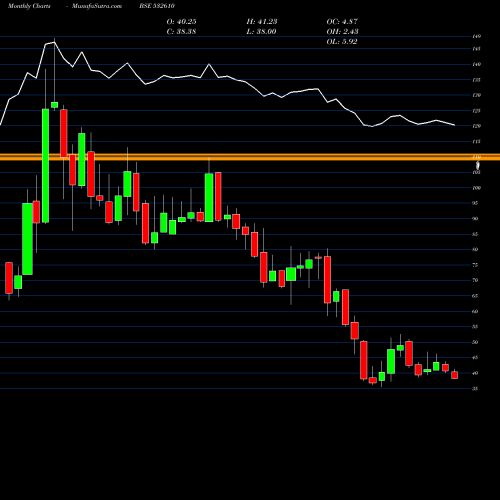The width and height of the screenshot is (500, 500).
Task: Click the '140' price axis label
Action: point(477,64)
